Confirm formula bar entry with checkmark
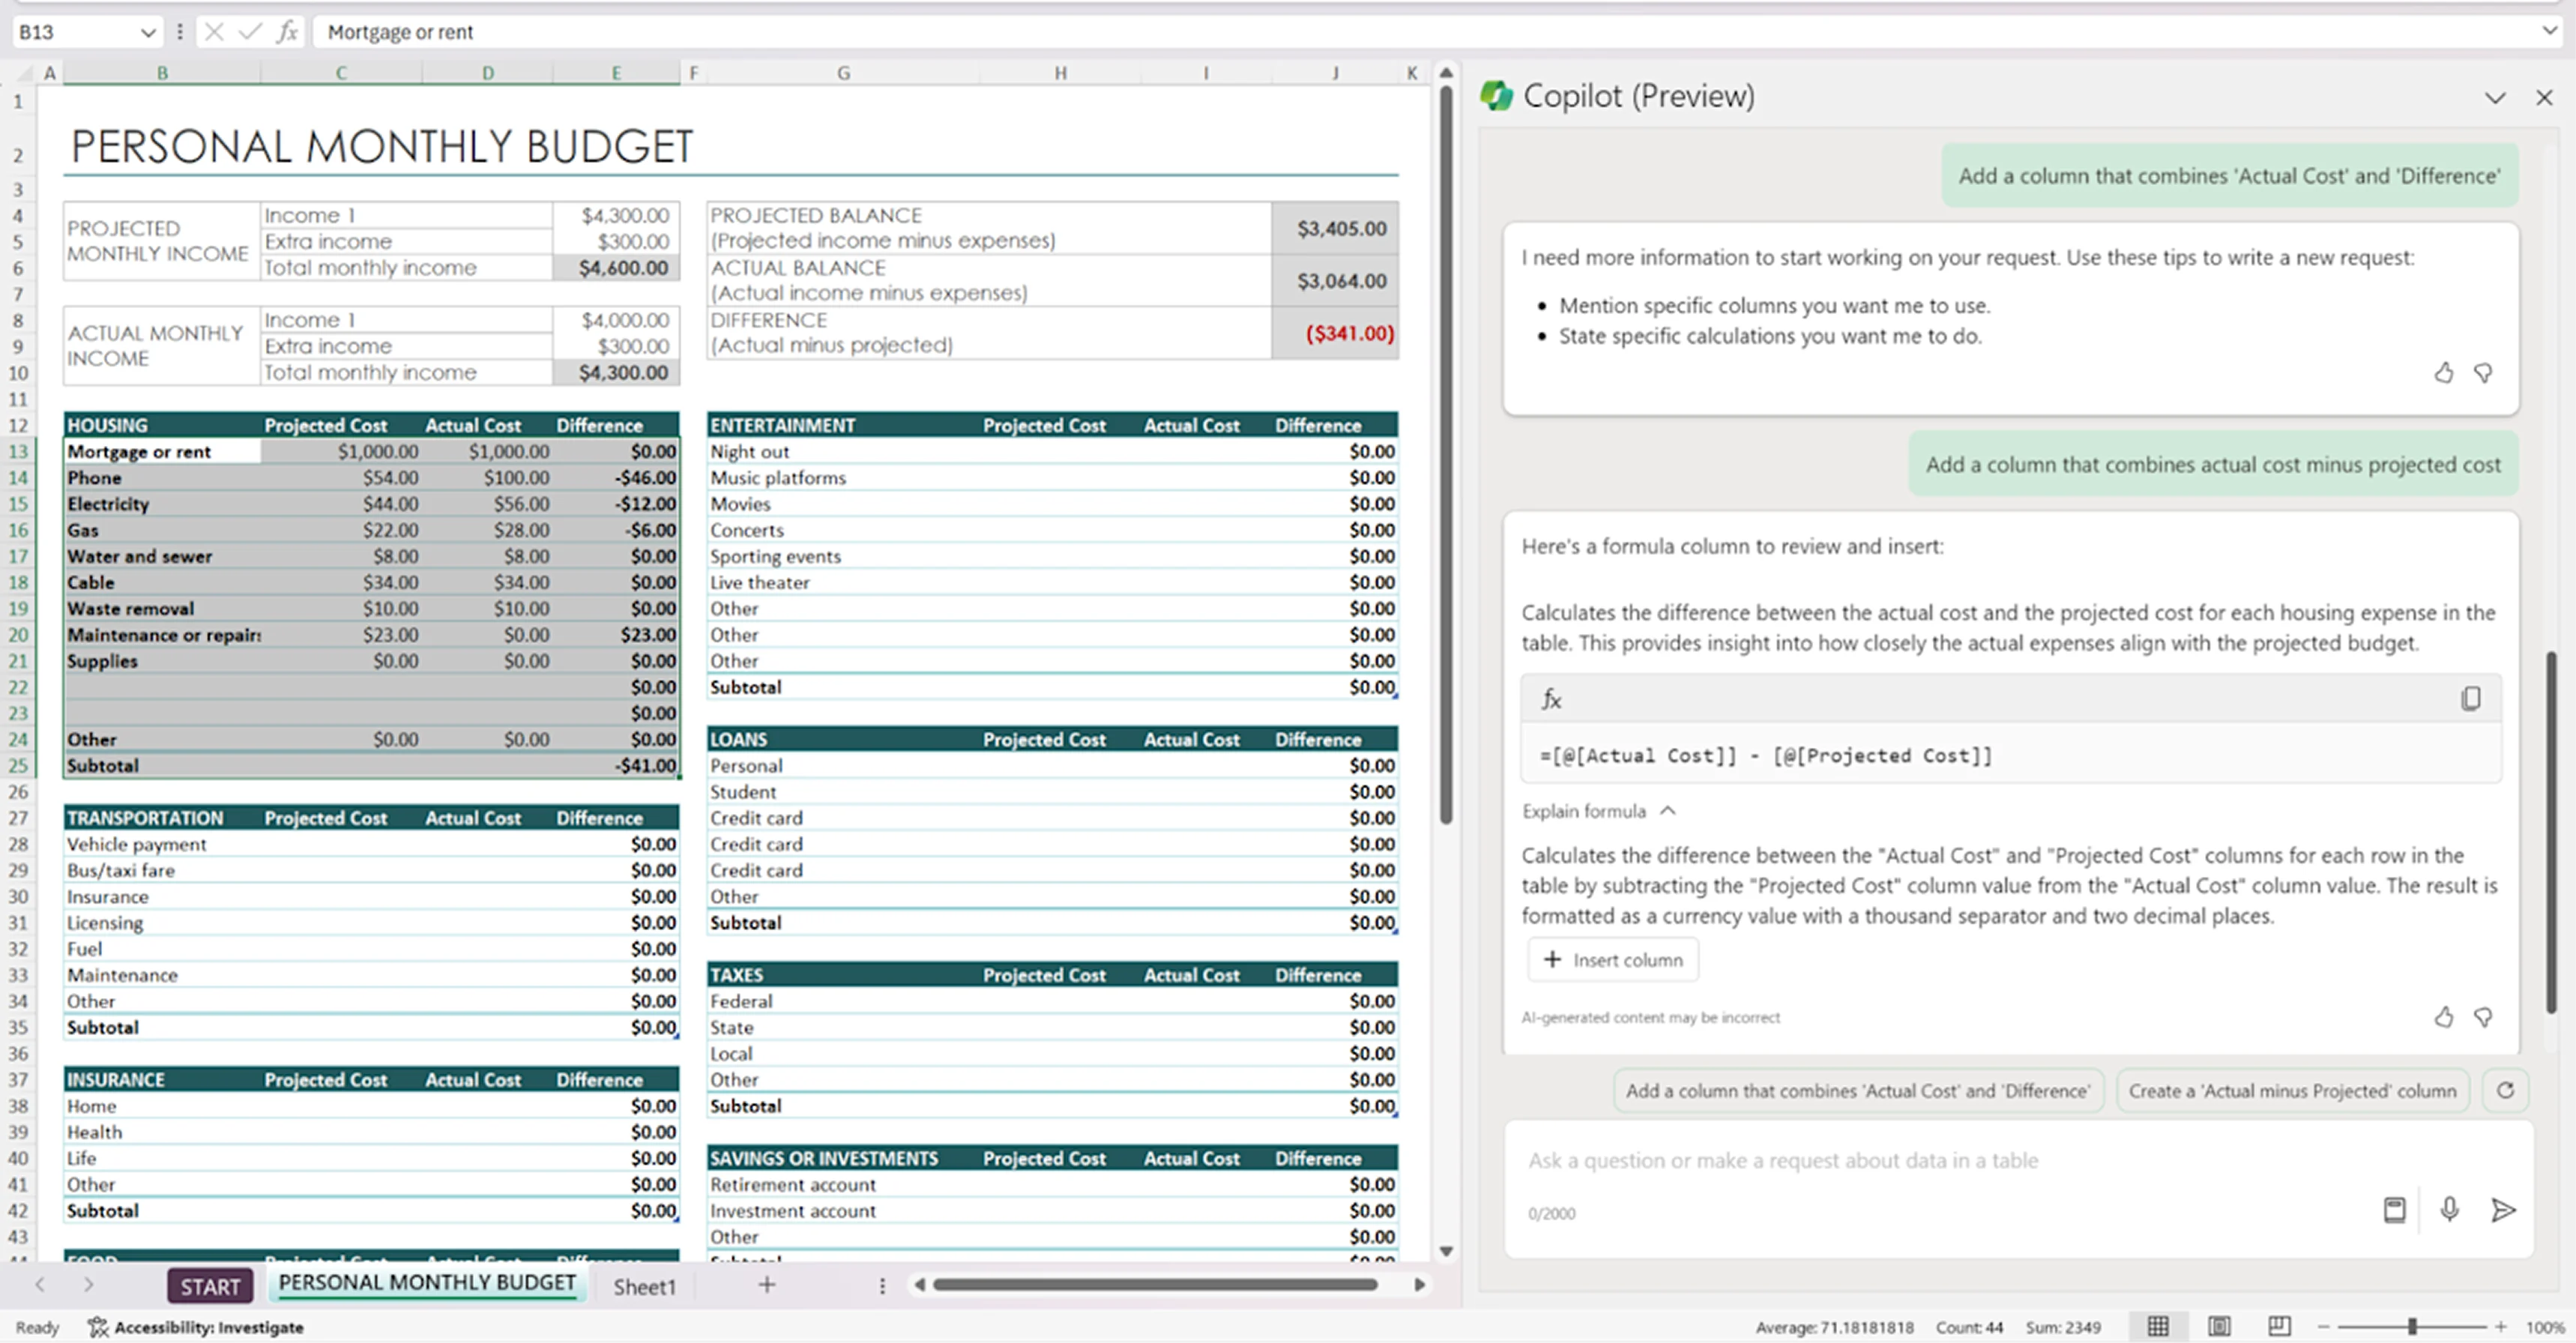The width and height of the screenshot is (2576, 1343). pos(250,32)
